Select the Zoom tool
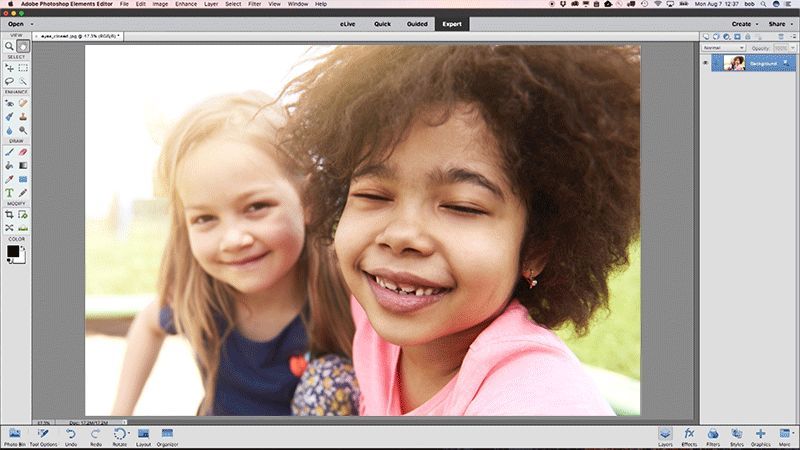 pos(9,46)
